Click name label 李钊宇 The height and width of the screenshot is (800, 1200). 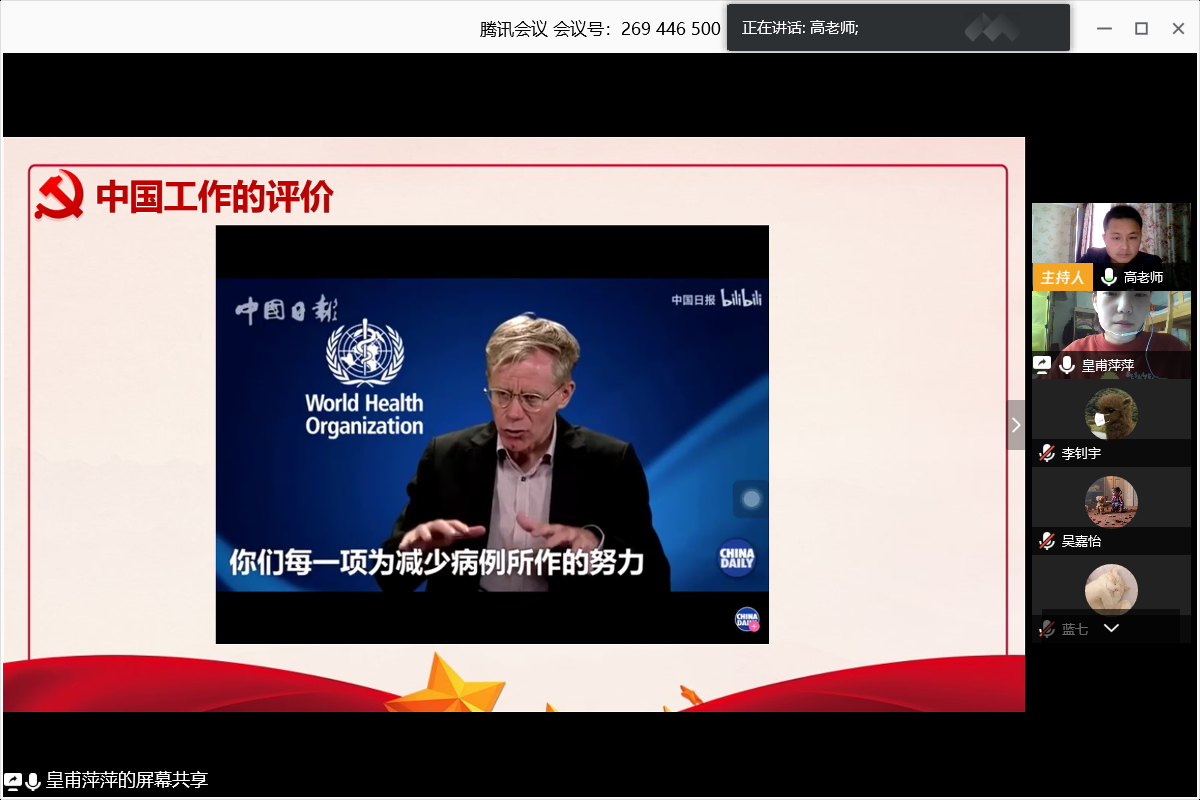(x=1081, y=453)
